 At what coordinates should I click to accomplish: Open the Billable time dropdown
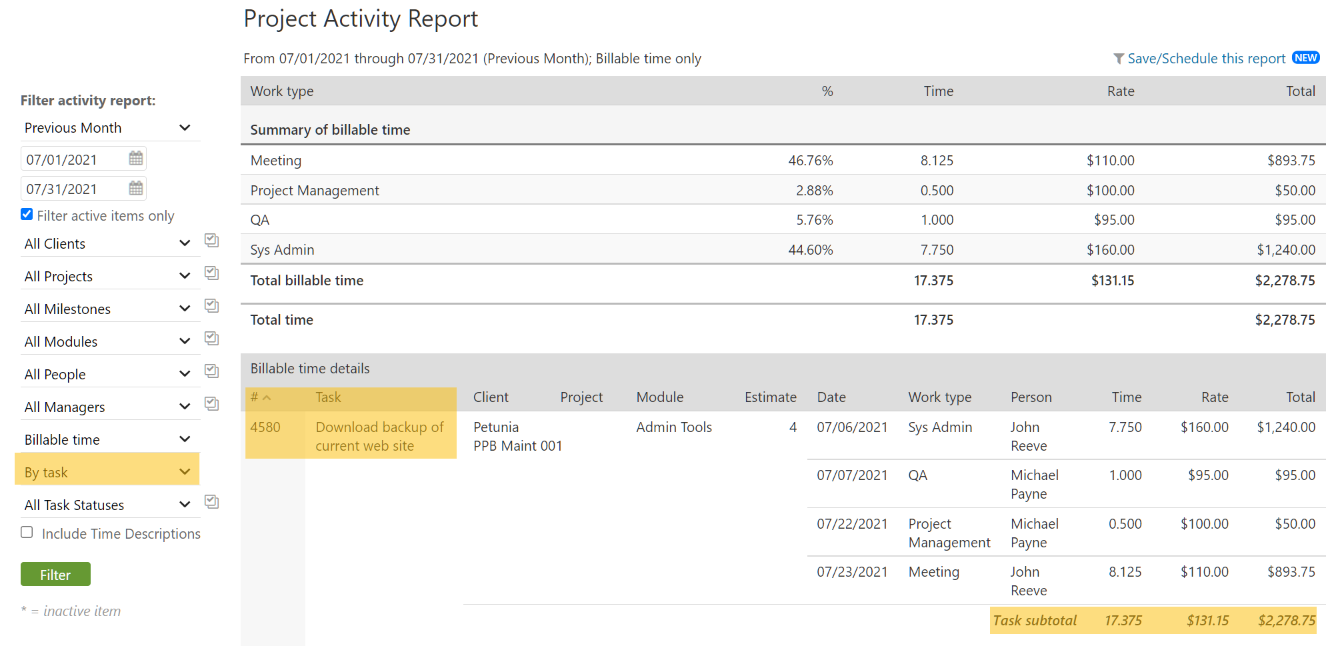107,437
